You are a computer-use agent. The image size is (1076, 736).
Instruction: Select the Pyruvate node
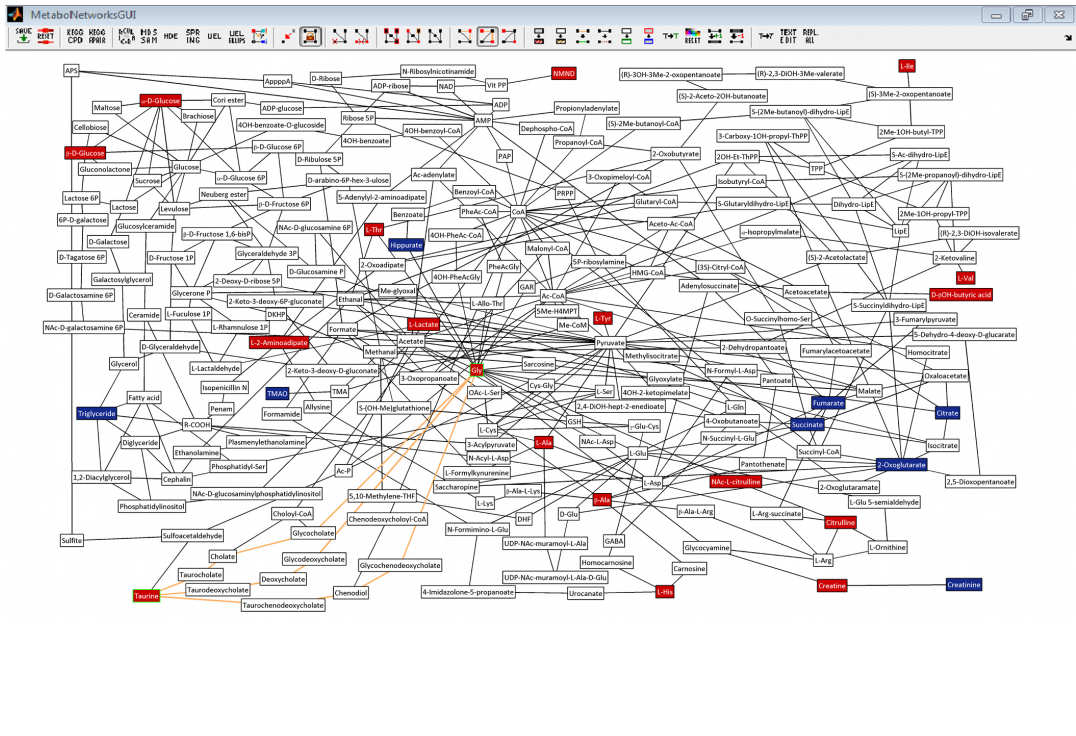point(610,342)
